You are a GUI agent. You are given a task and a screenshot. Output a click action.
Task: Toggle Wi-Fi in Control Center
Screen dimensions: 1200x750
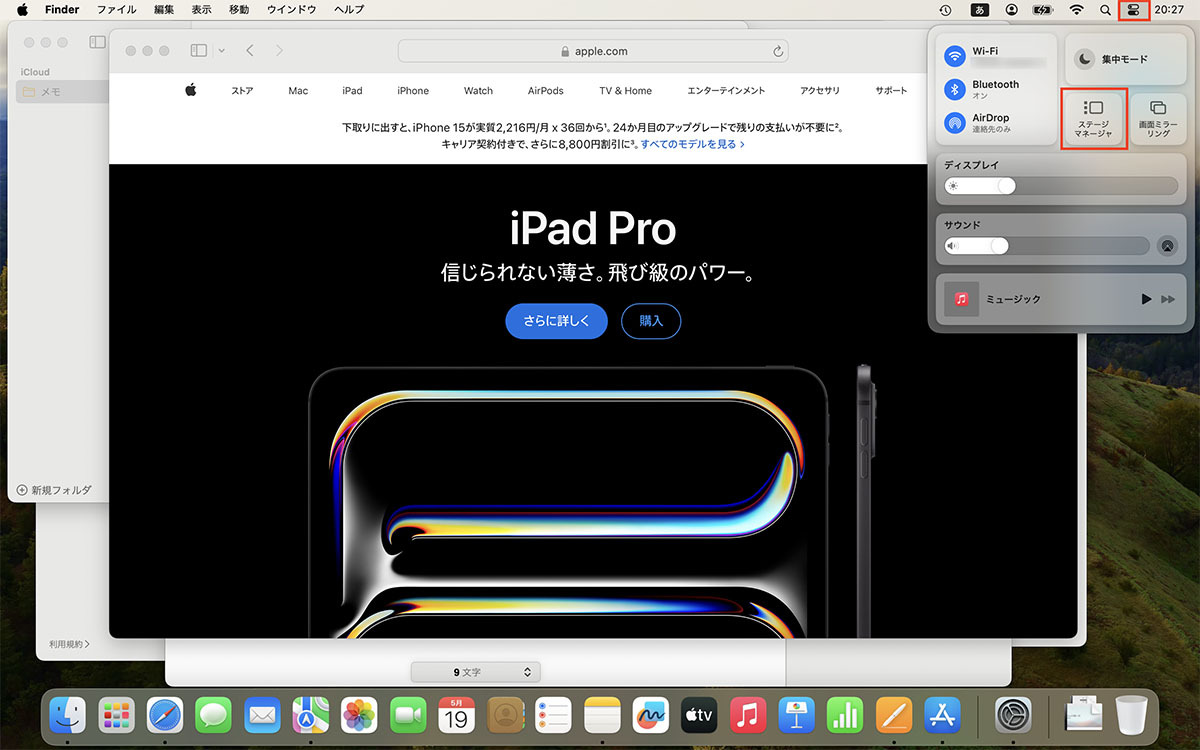click(955, 56)
